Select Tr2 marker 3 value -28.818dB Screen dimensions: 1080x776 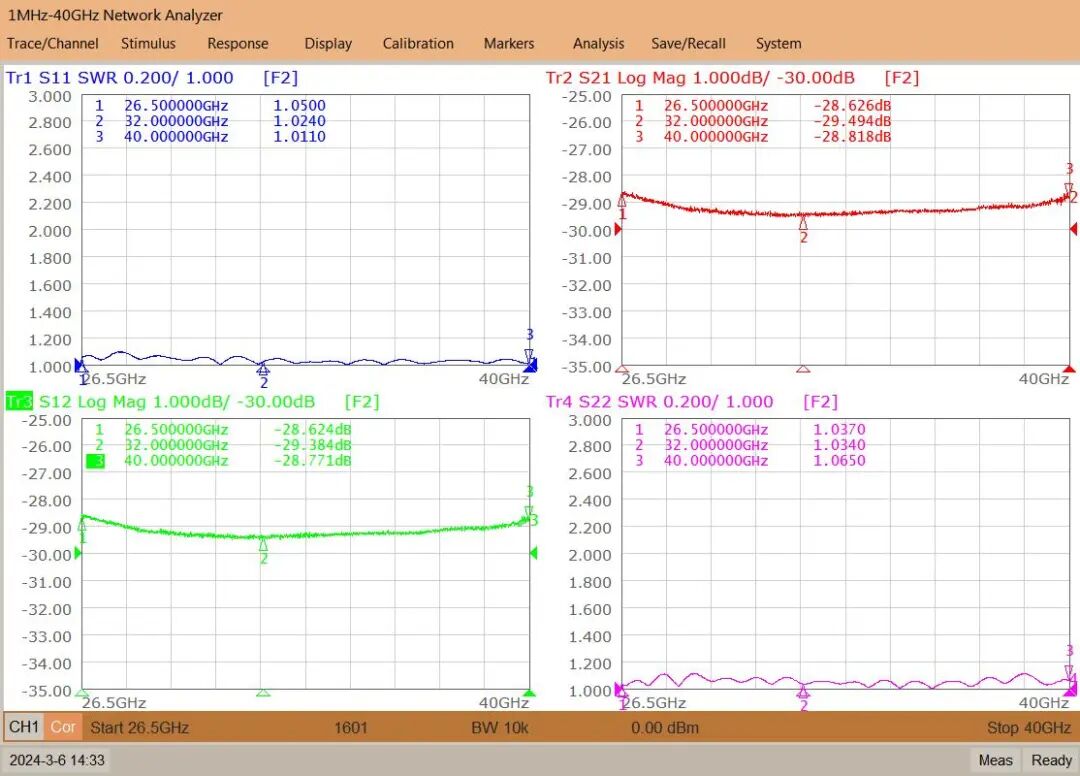[x=851, y=136]
